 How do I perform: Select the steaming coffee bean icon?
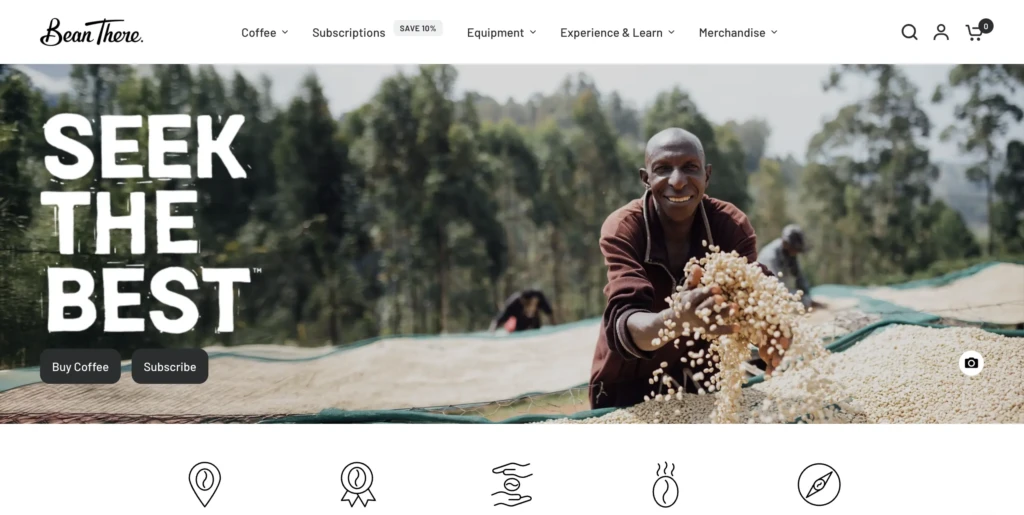click(x=665, y=484)
